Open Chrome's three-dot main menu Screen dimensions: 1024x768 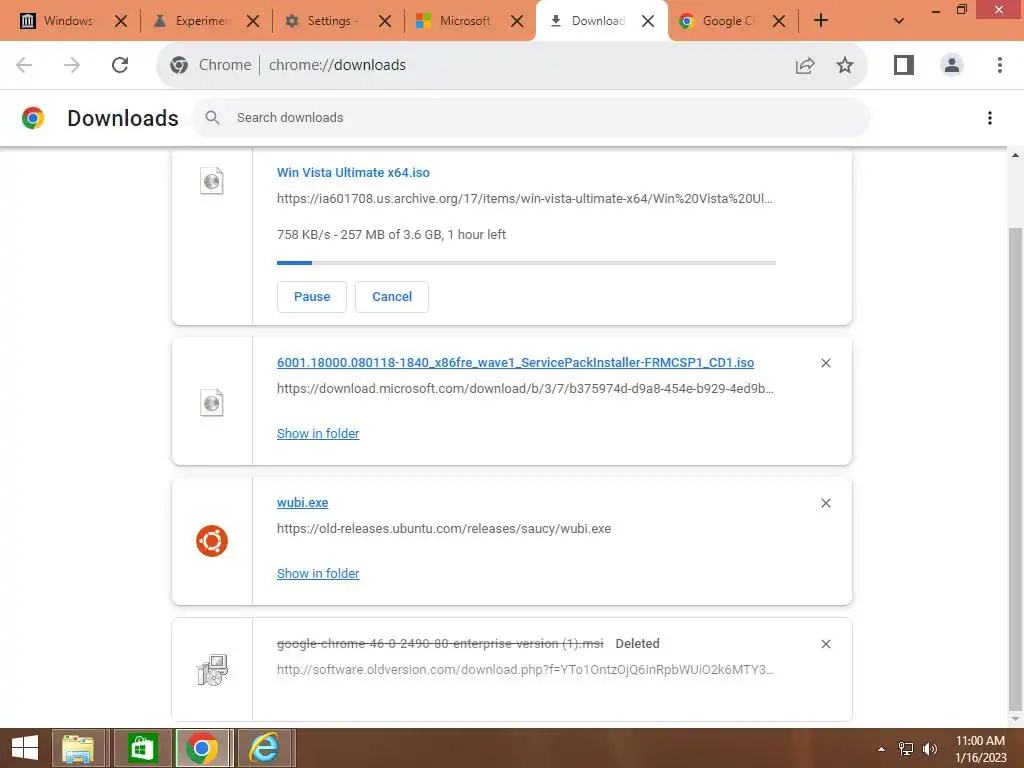pos(1000,65)
